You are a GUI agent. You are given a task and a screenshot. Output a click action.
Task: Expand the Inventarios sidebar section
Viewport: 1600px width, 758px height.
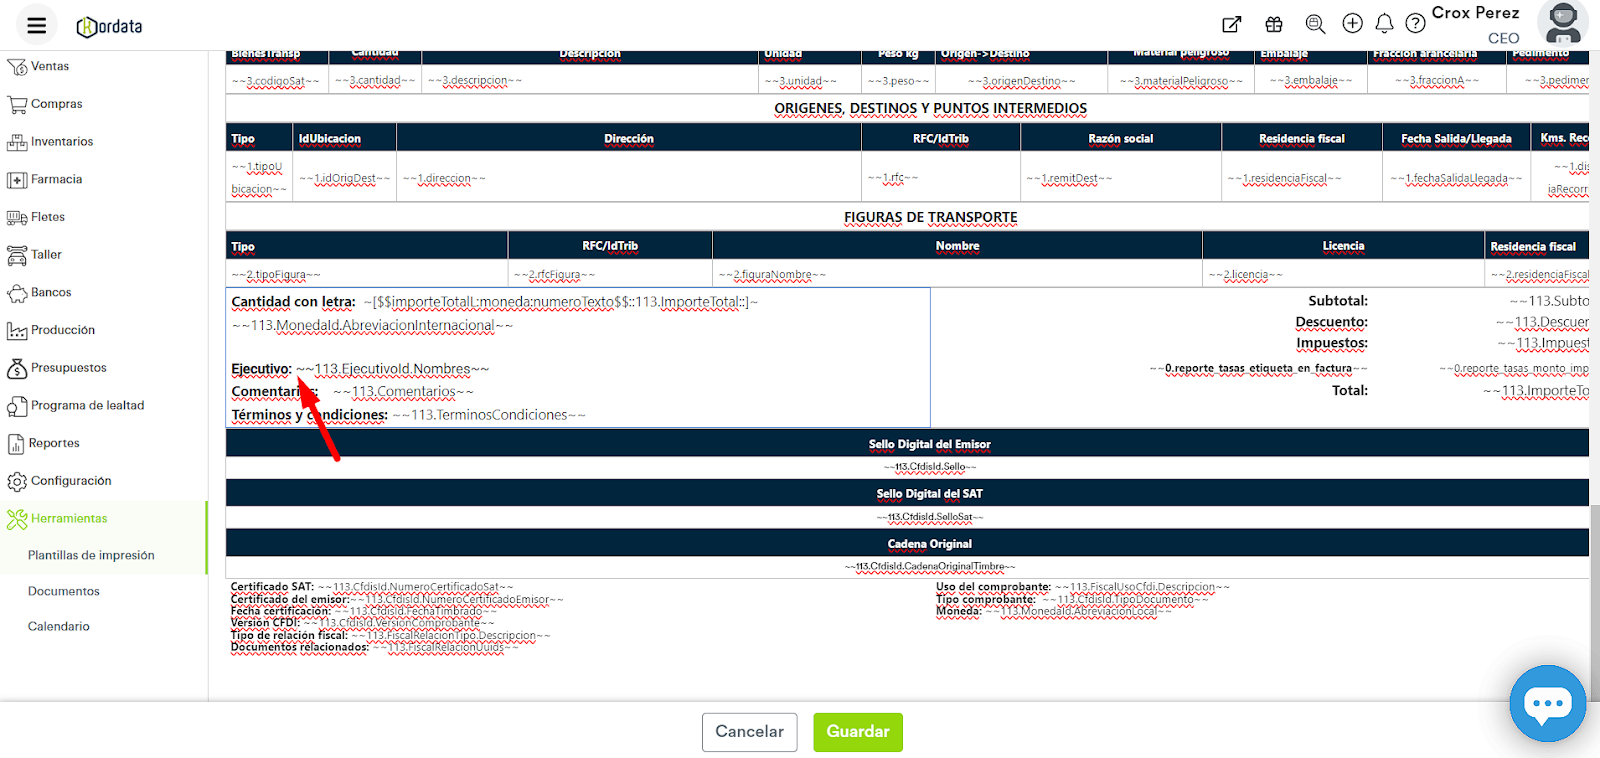(x=61, y=142)
